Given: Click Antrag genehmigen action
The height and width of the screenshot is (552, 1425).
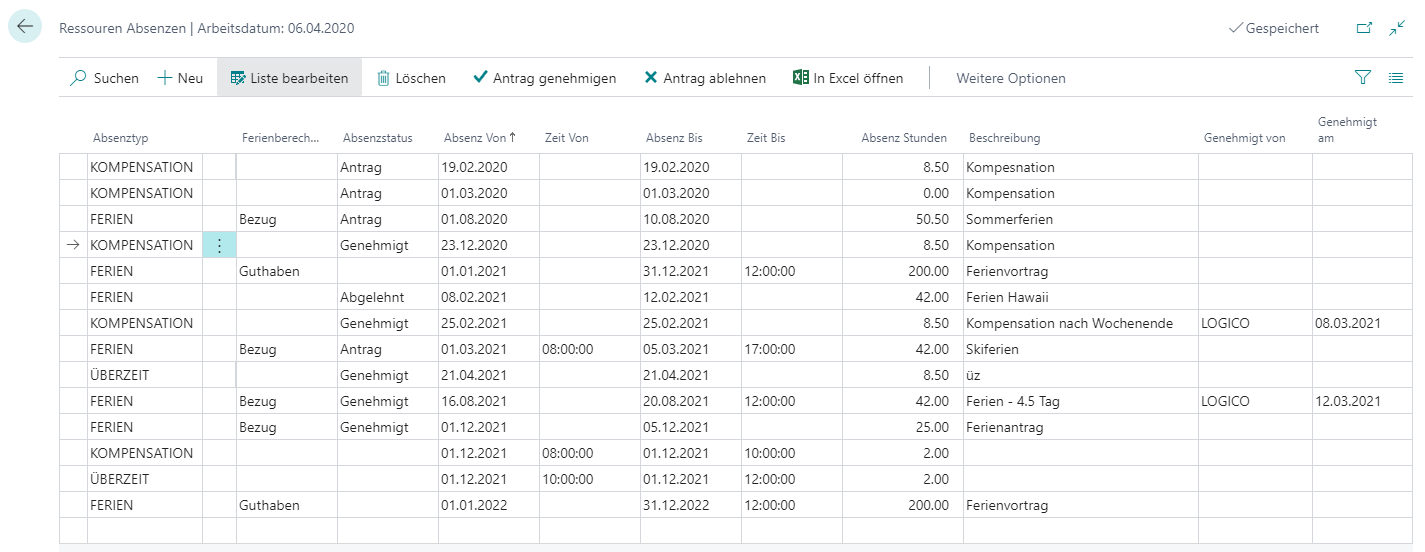Looking at the screenshot, I should (x=544, y=78).
